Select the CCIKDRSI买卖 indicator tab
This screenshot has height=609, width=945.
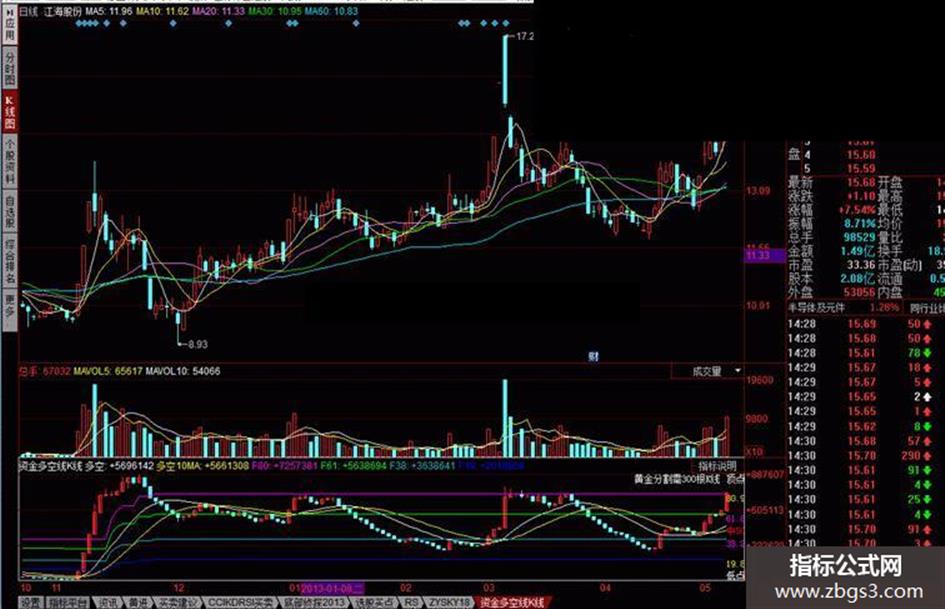pyautogui.click(x=240, y=603)
